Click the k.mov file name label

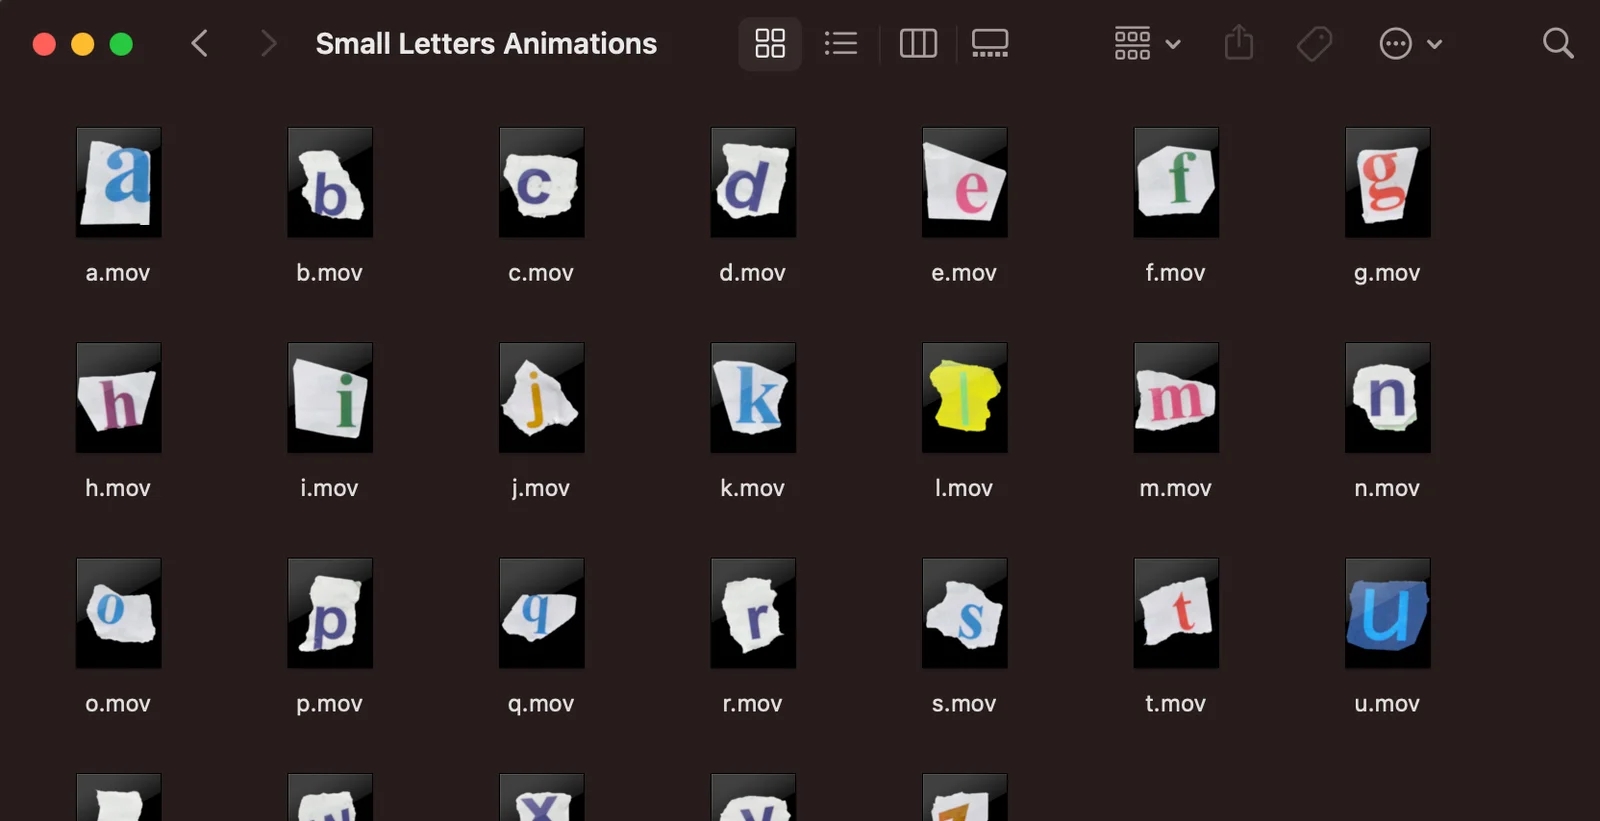click(752, 488)
